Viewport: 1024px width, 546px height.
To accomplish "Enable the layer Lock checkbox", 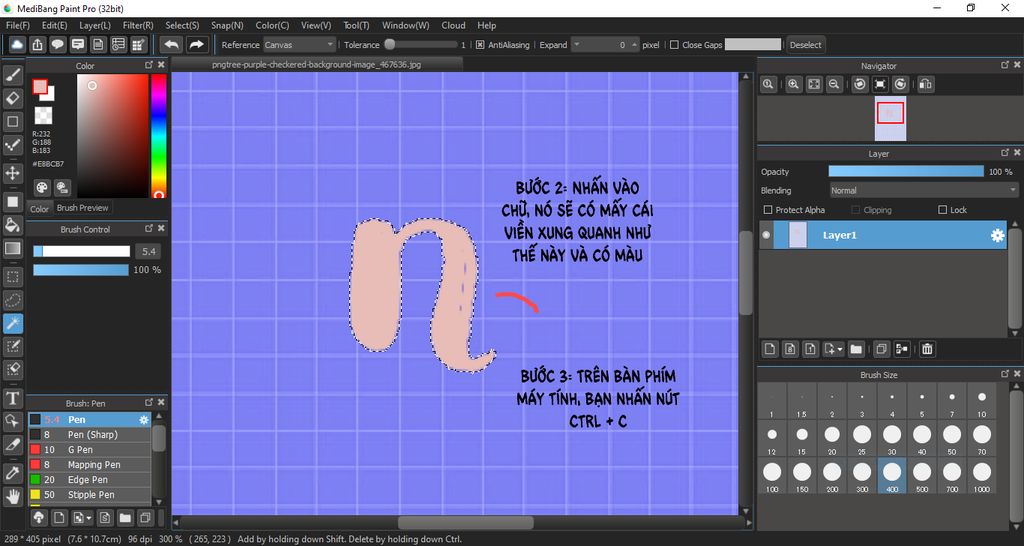I will pyautogui.click(x=942, y=210).
